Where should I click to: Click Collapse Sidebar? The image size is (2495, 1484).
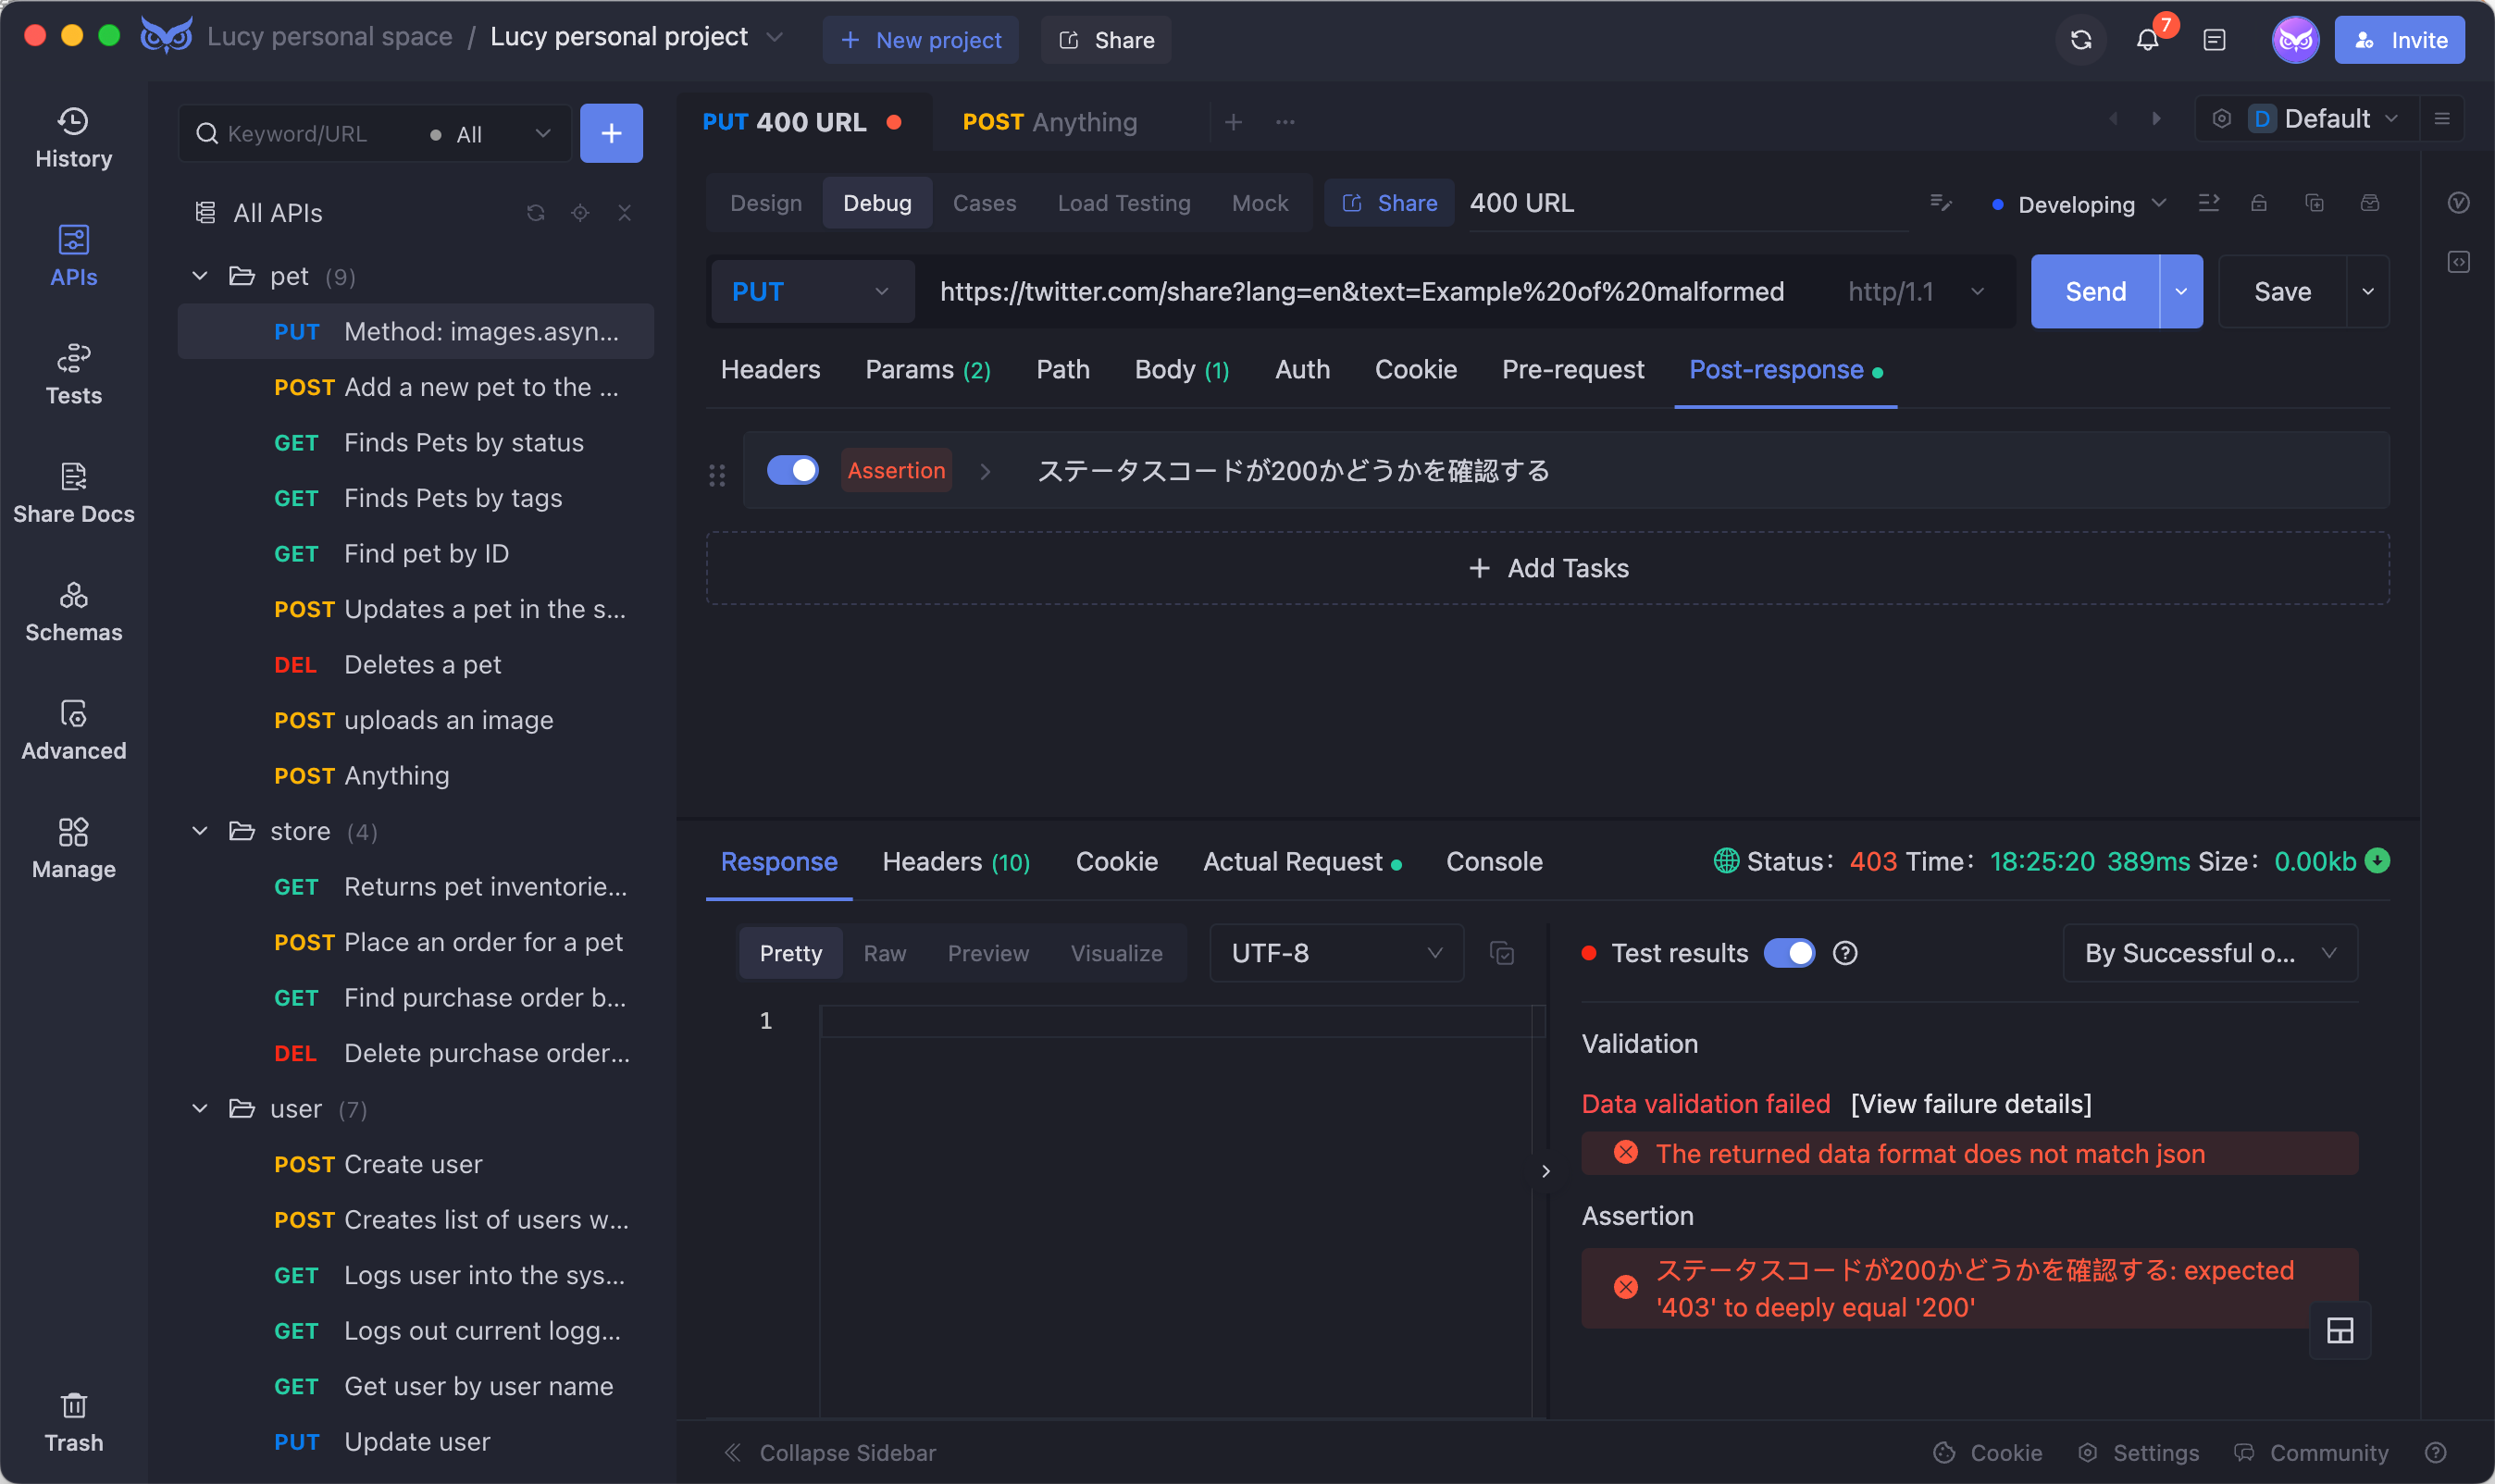830,1452
